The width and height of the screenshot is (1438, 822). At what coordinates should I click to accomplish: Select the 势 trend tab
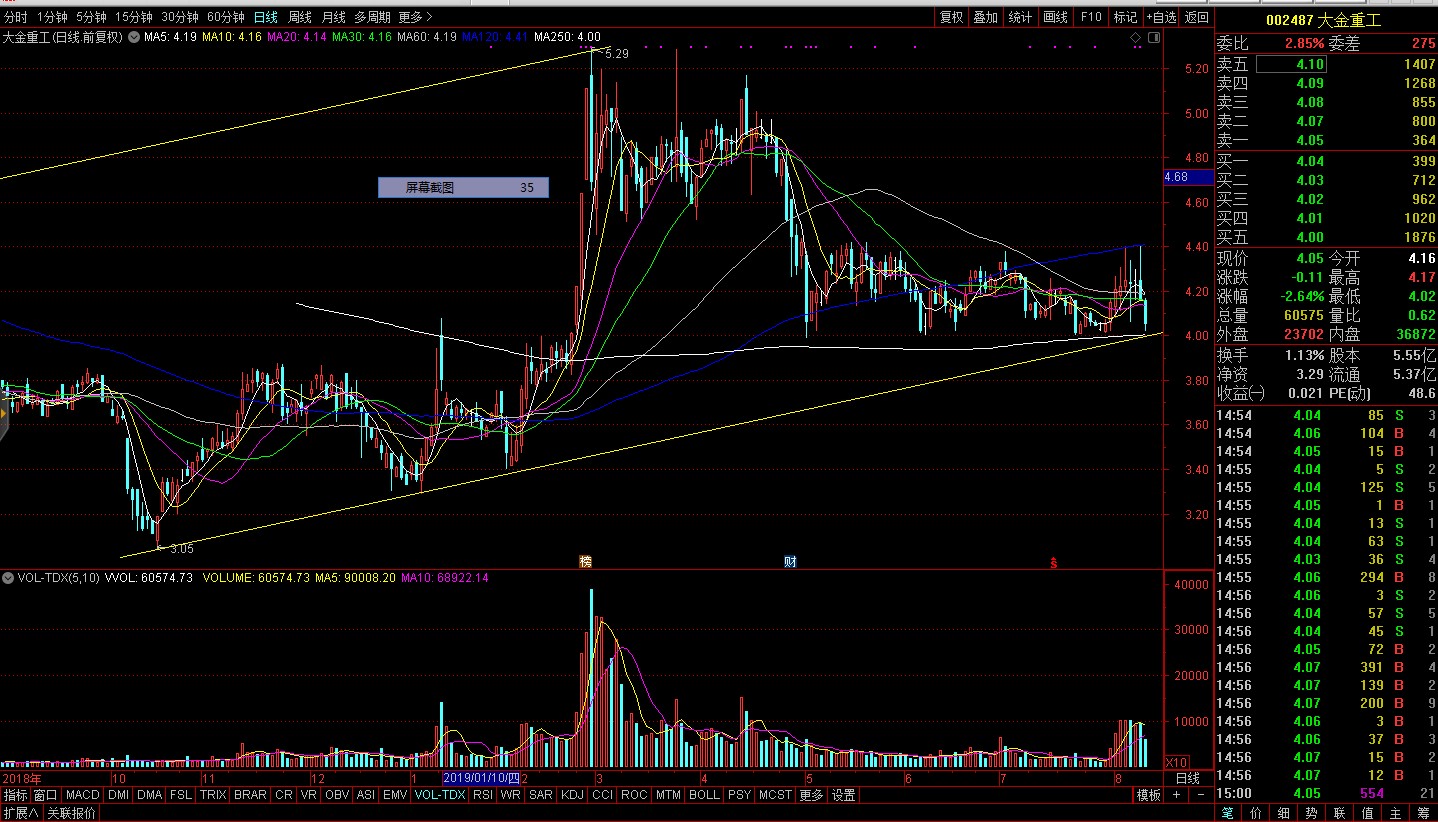pyautogui.click(x=1311, y=813)
